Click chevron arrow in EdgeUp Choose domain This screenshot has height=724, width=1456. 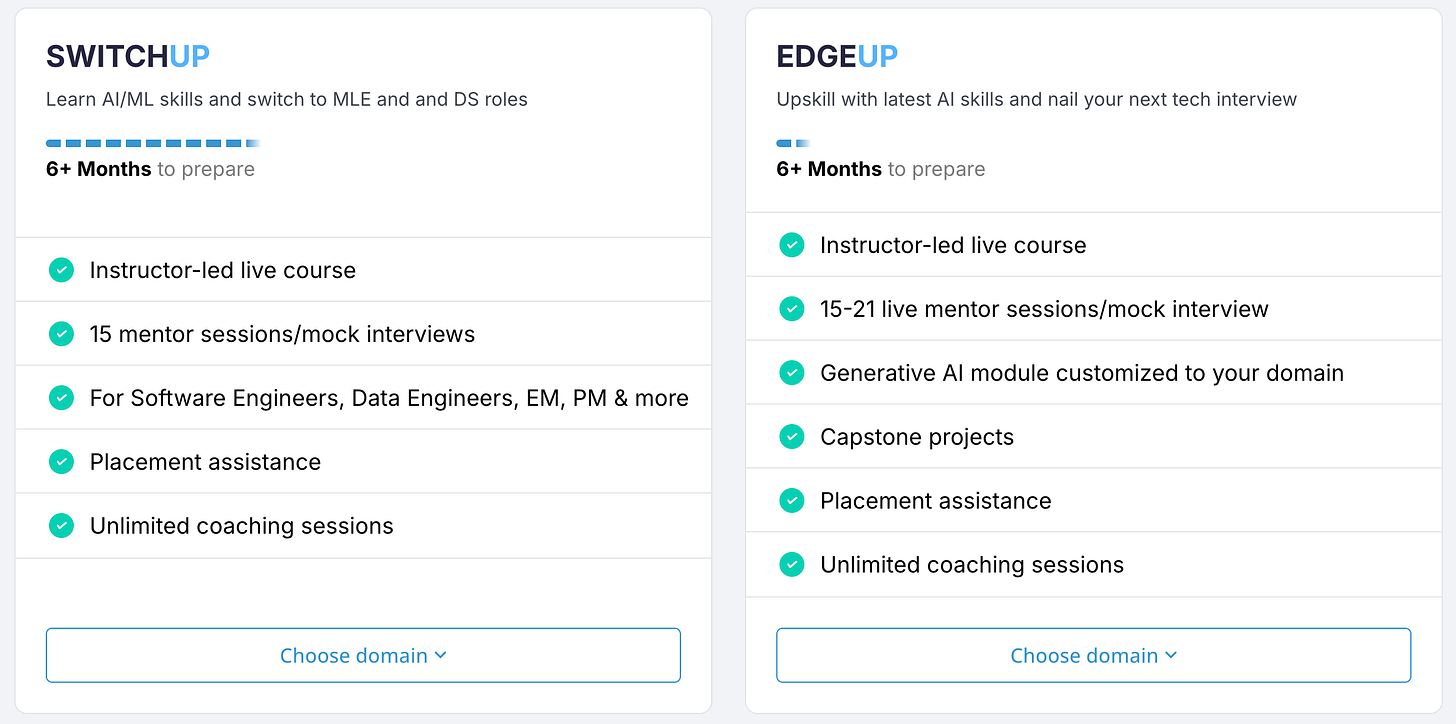tap(1172, 656)
